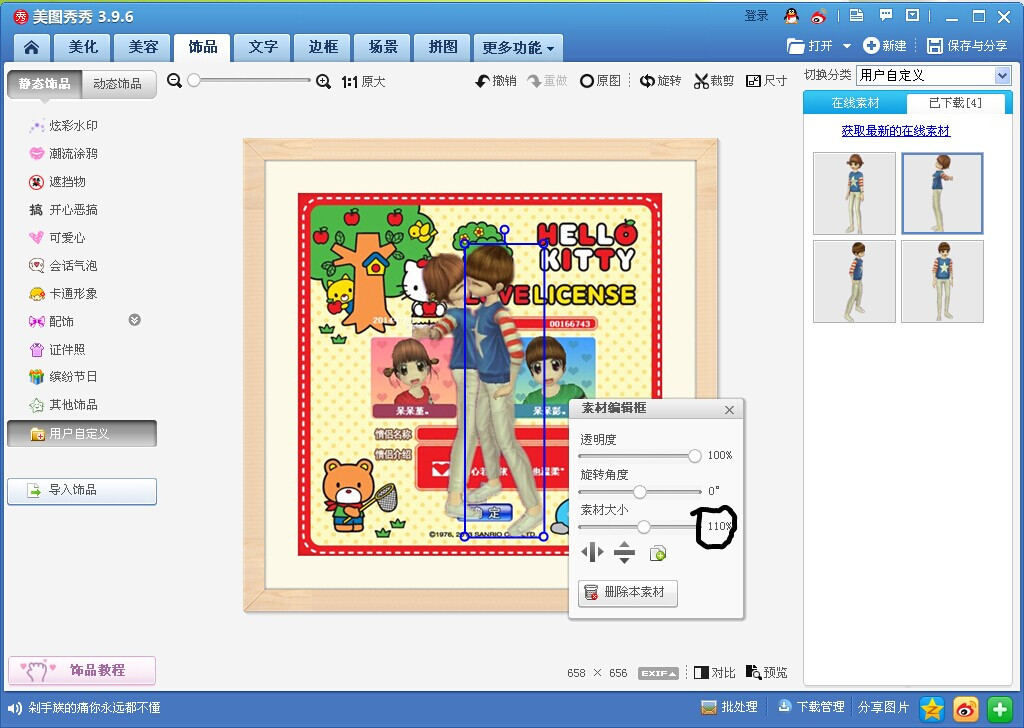Adjust the 透明度 opacity slider

(x=694, y=456)
